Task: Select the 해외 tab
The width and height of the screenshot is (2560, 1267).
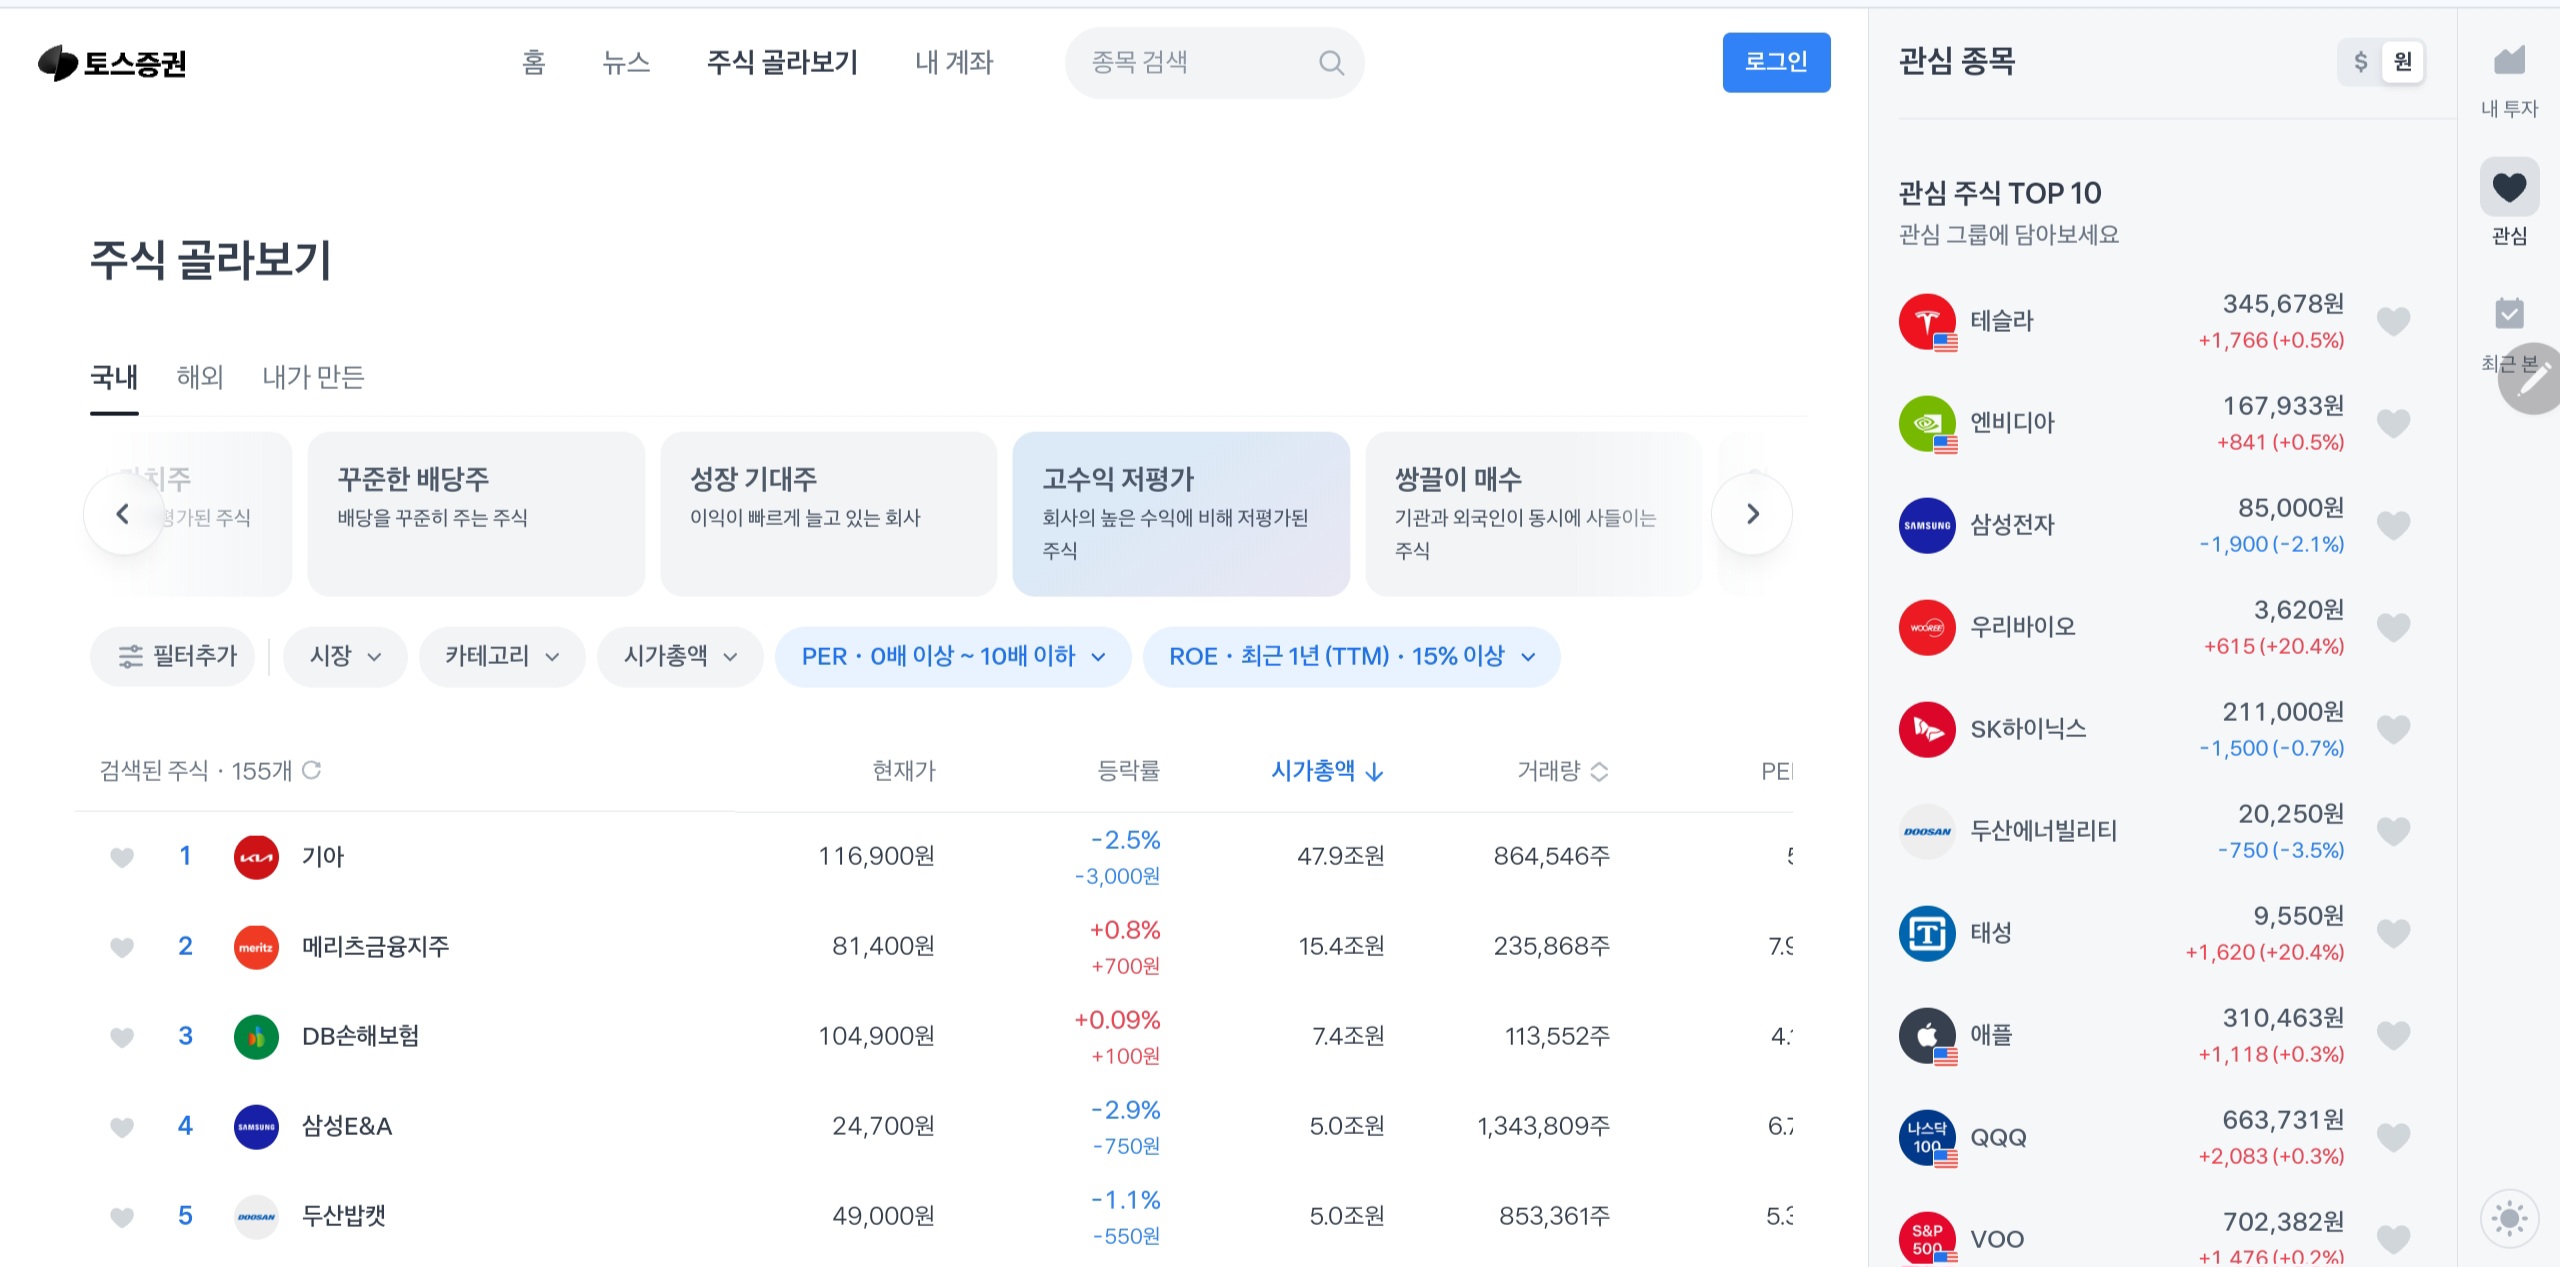Action: pyautogui.click(x=200, y=378)
